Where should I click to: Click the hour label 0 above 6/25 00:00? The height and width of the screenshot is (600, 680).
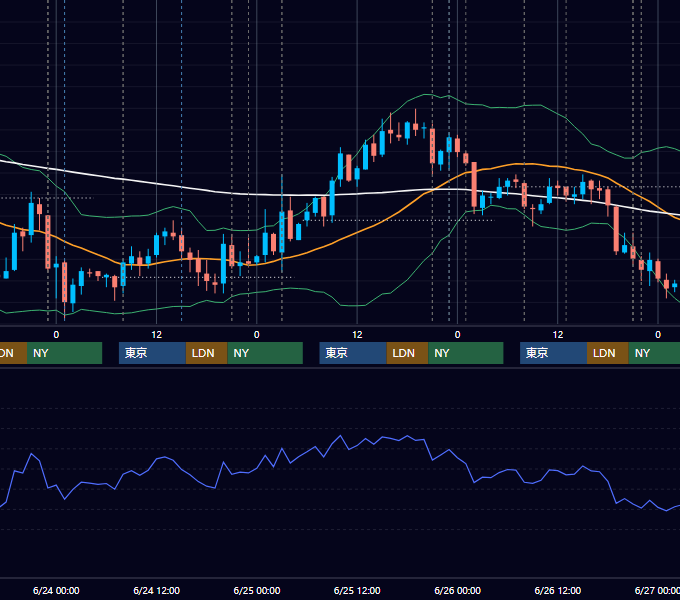pos(257,335)
